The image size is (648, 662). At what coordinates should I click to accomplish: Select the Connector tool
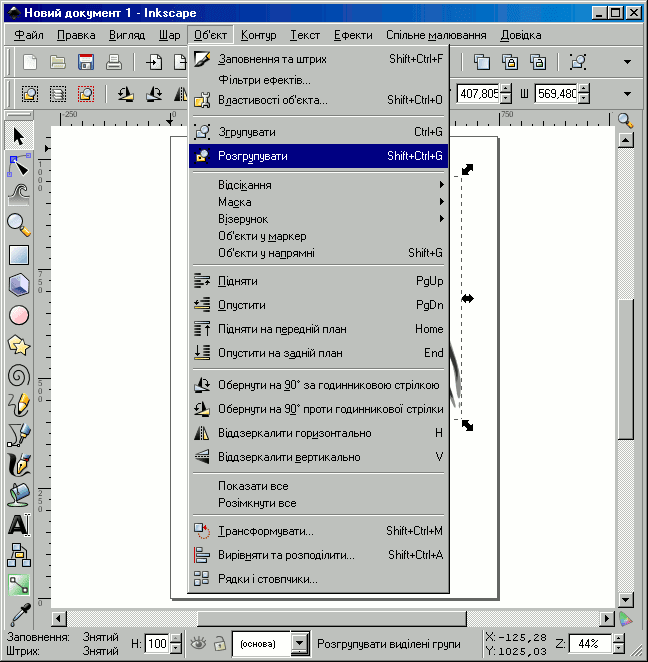19,555
